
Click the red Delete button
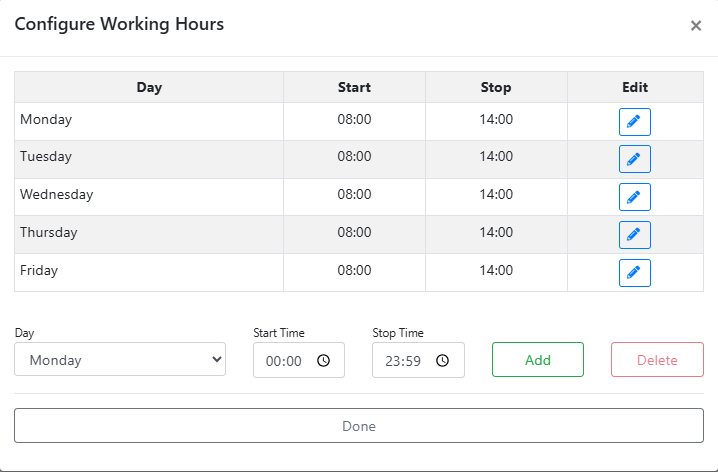point(657,359)
